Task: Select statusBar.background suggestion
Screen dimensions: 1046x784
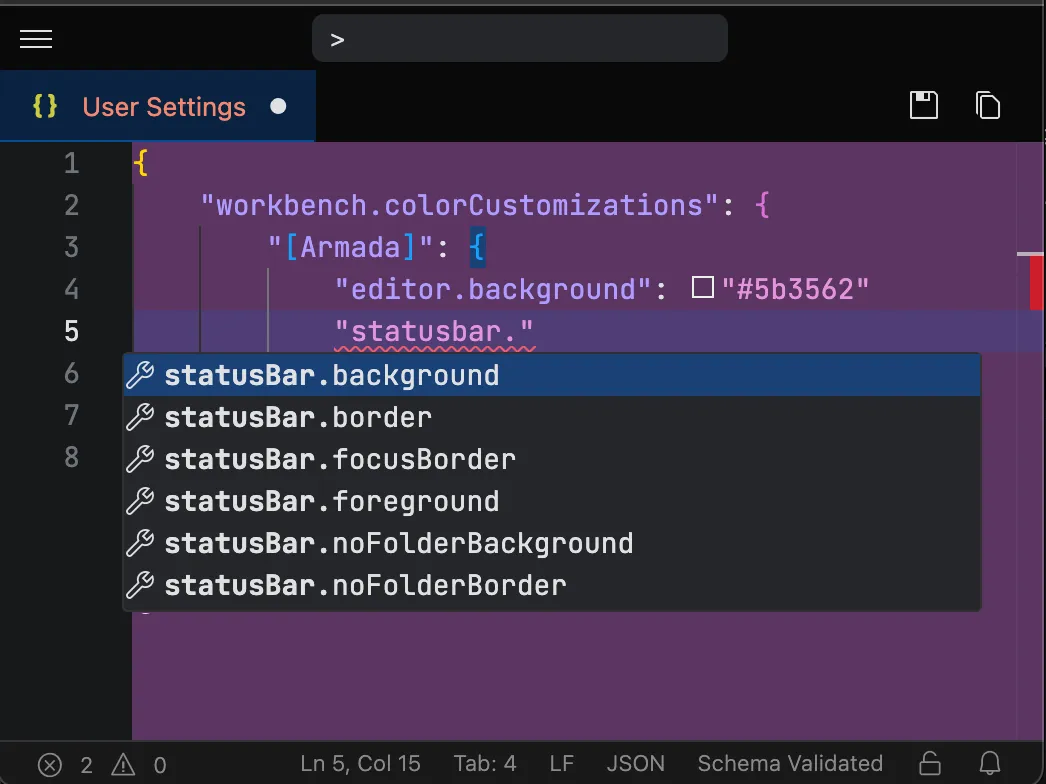Action: [331, 376]
